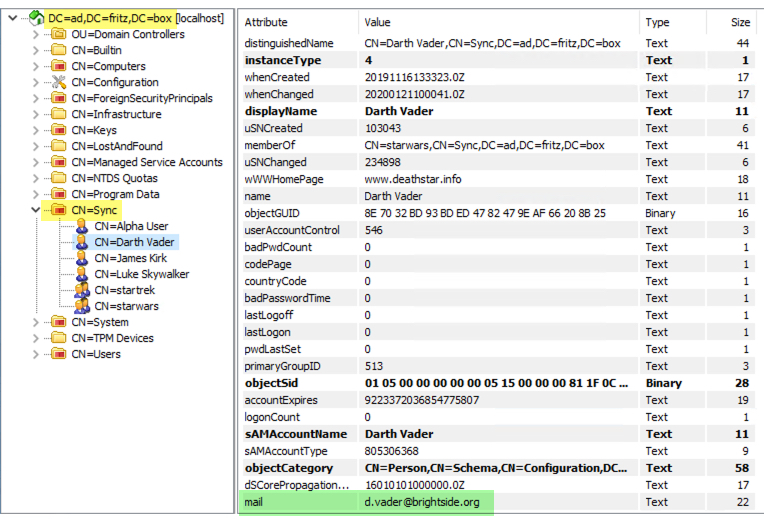
Task: Select the displayName attribute
Action: click(x=281, y=111)
